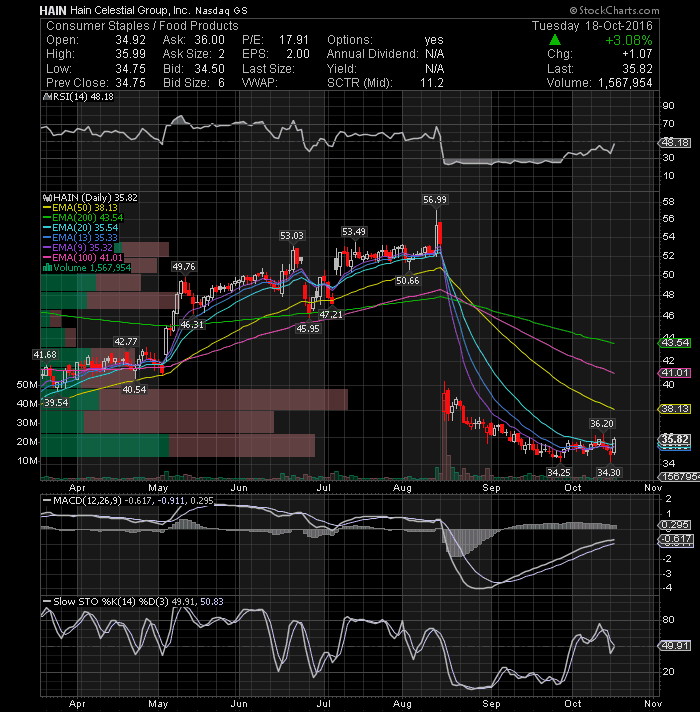Click the 'EMA(200) 43.54' legend entry
The height and width of the screenshot is (712, 700).
click(x=88, y=218)
